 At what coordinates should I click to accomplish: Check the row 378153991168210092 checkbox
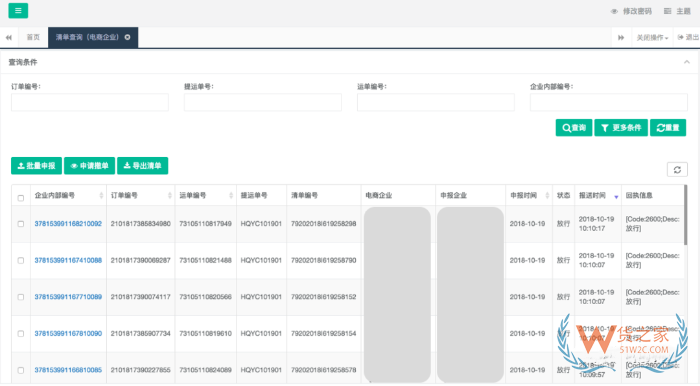(21, 224)
